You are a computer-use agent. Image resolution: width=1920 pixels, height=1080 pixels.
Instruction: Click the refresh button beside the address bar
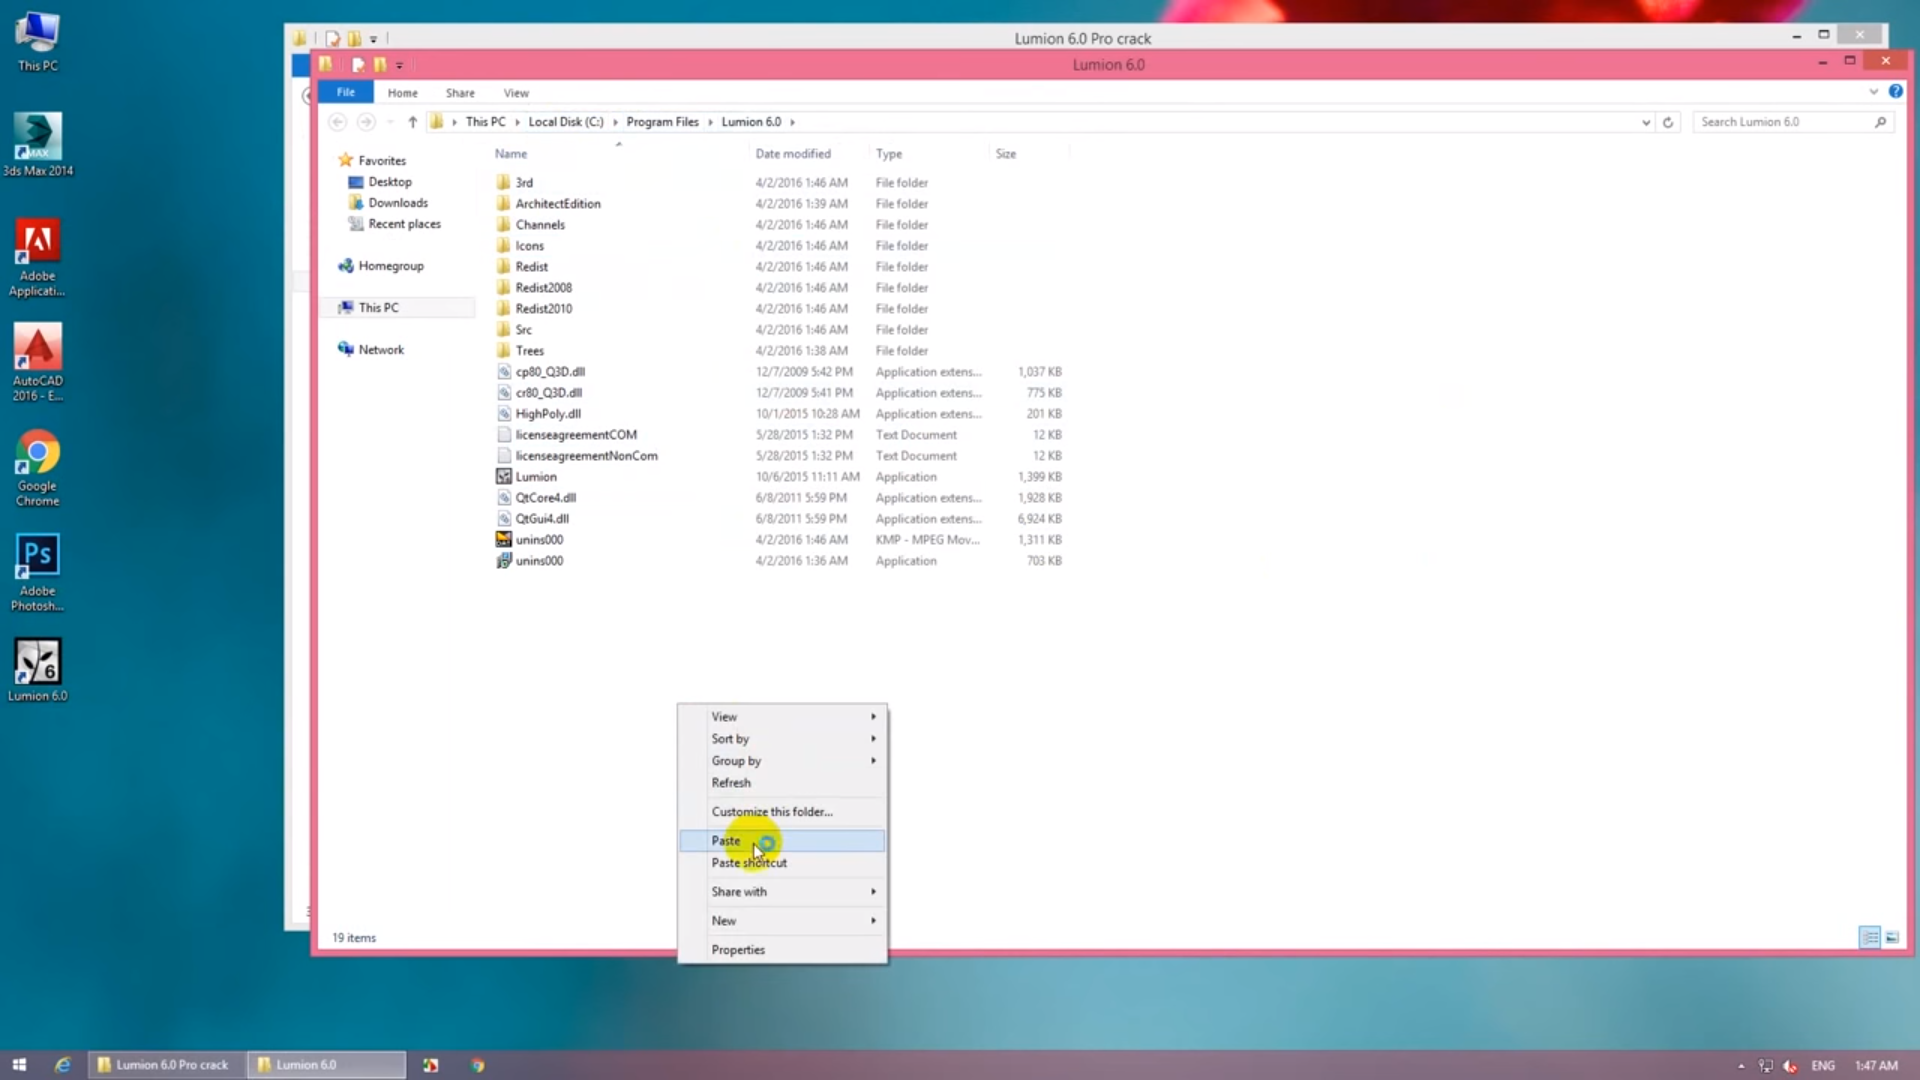[x=1667, y=122]
